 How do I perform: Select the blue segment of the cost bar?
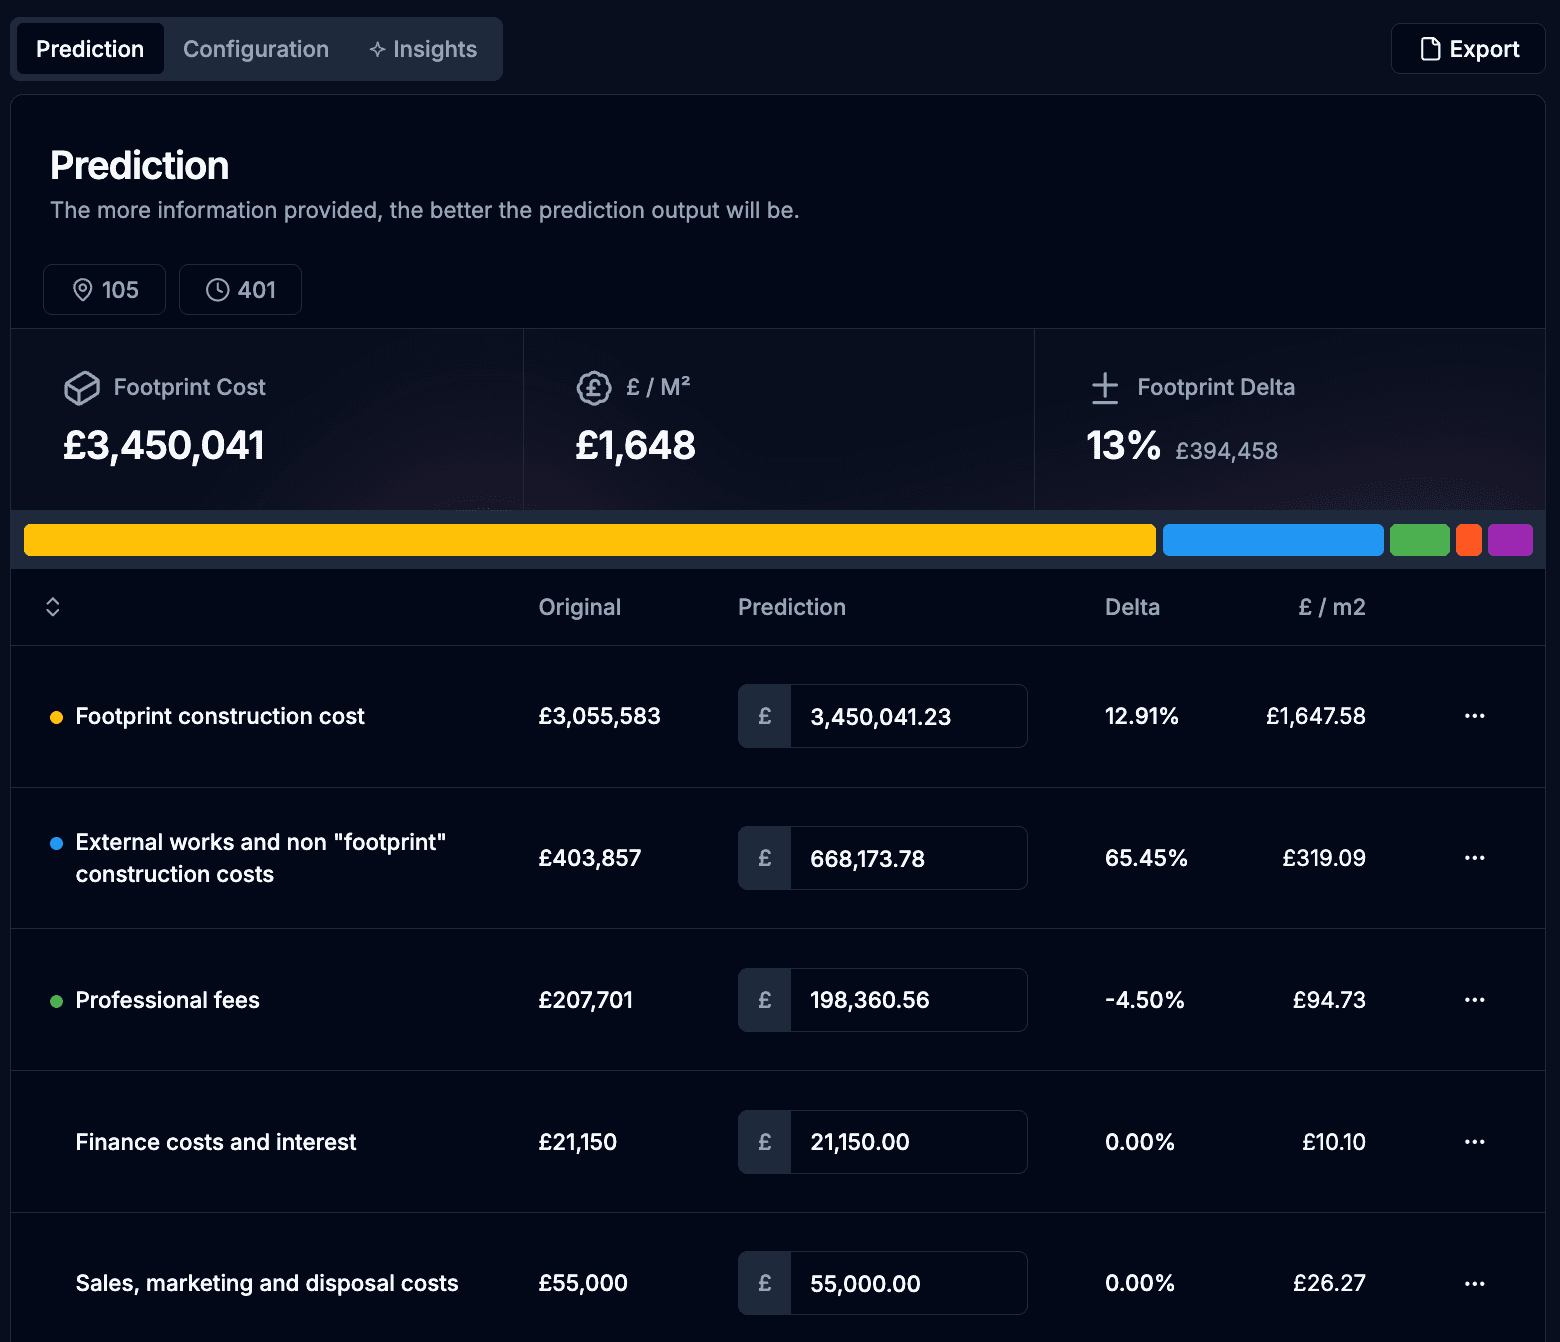point(1273,540)
